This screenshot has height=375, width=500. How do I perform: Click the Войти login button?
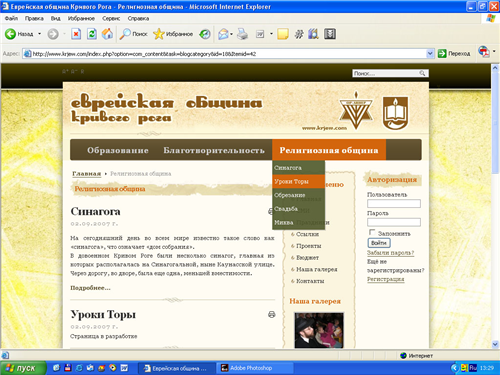pyautogui.click(x=379, y=243)
